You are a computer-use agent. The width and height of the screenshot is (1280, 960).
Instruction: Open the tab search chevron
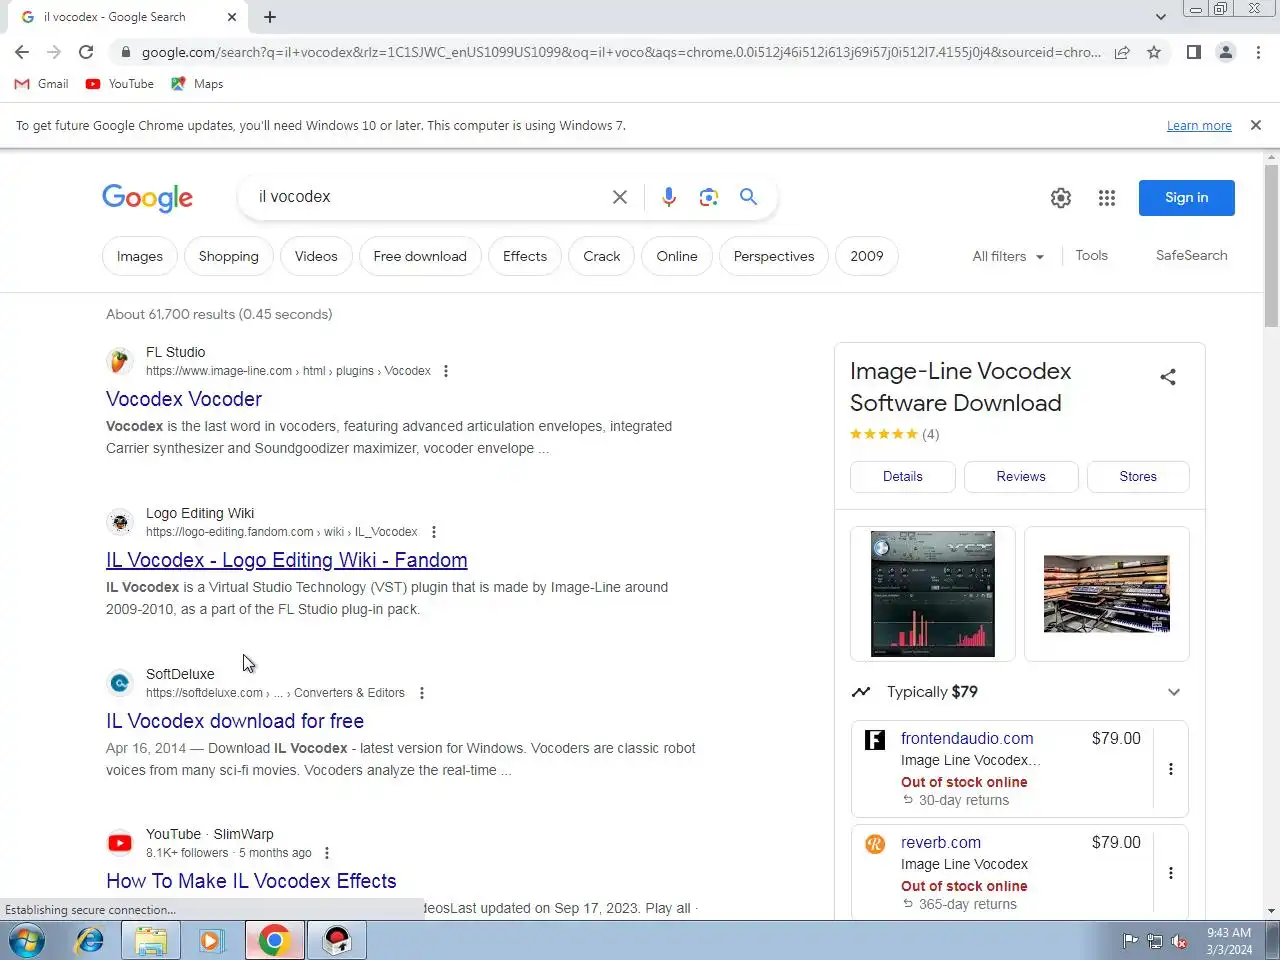1160,17
